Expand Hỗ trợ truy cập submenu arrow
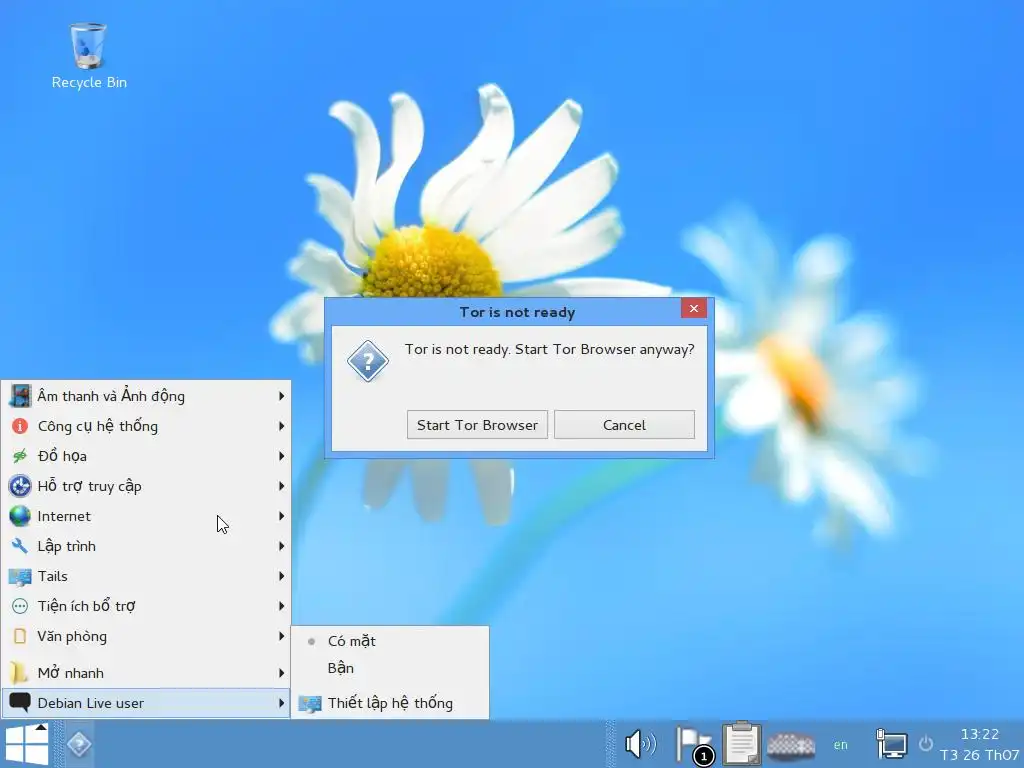The image size is (1024, 768). pyautogui.click(x=281, y=486)
